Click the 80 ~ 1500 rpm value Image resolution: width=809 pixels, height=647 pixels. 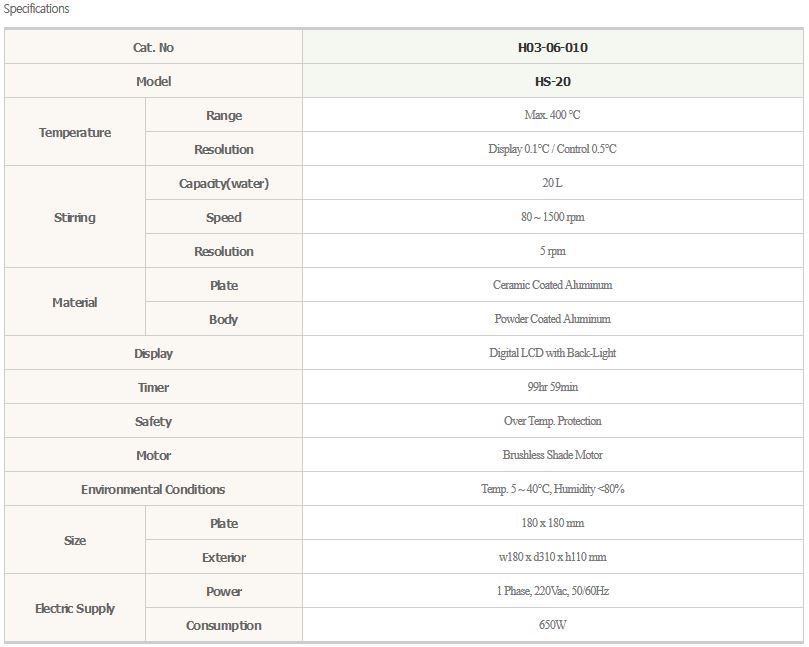(553, 217)
